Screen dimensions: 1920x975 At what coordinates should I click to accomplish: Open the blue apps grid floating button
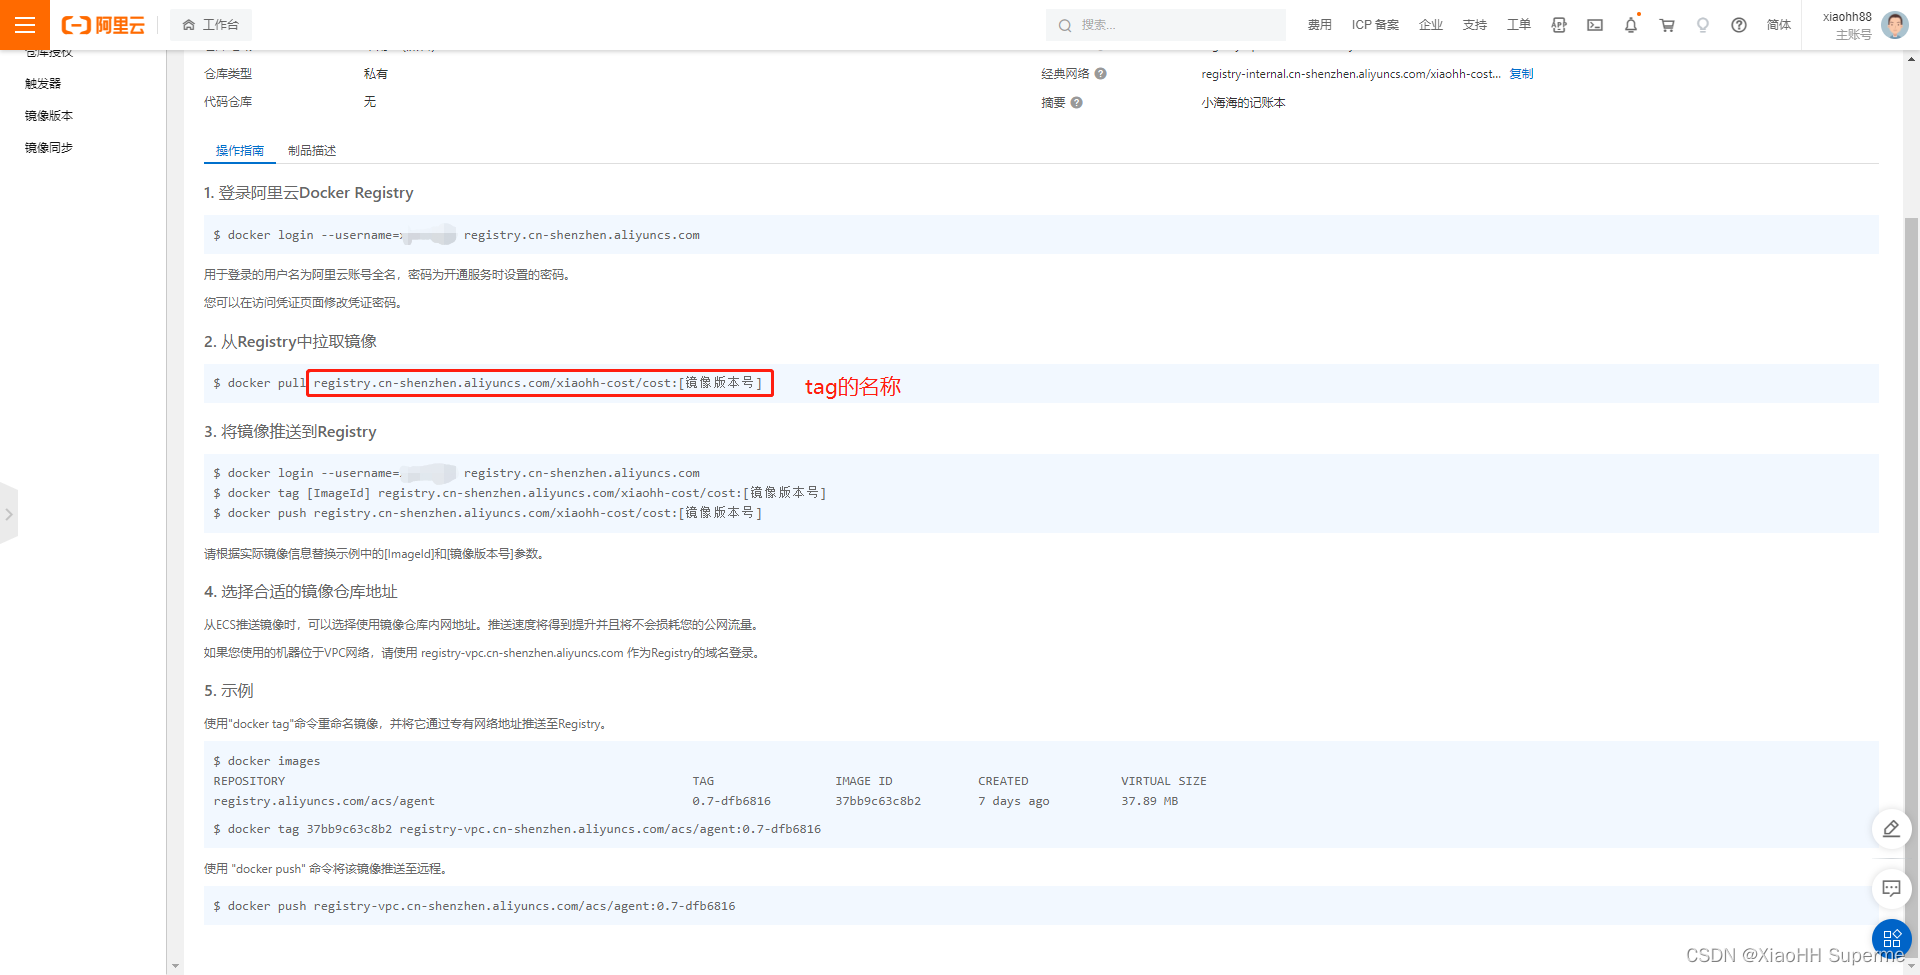pos(1891,939)
